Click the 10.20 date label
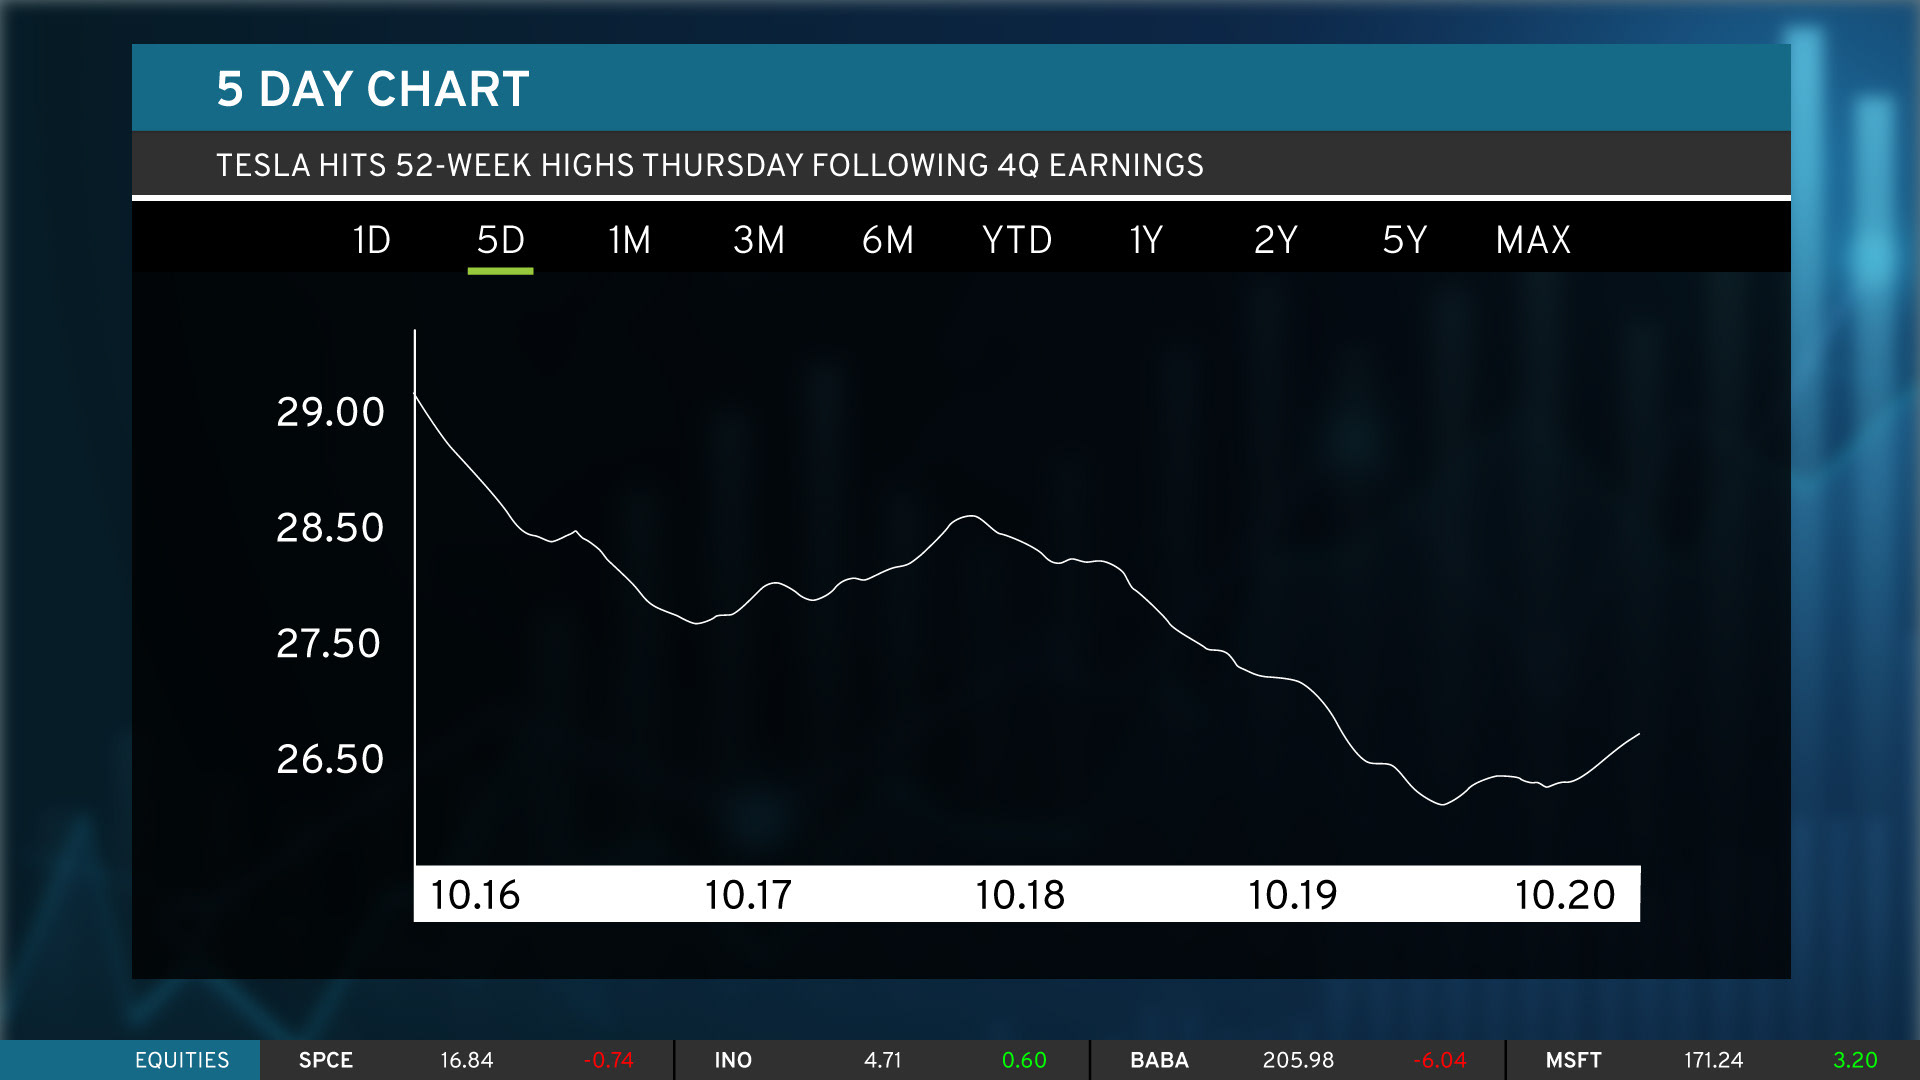 point(1564,895)
